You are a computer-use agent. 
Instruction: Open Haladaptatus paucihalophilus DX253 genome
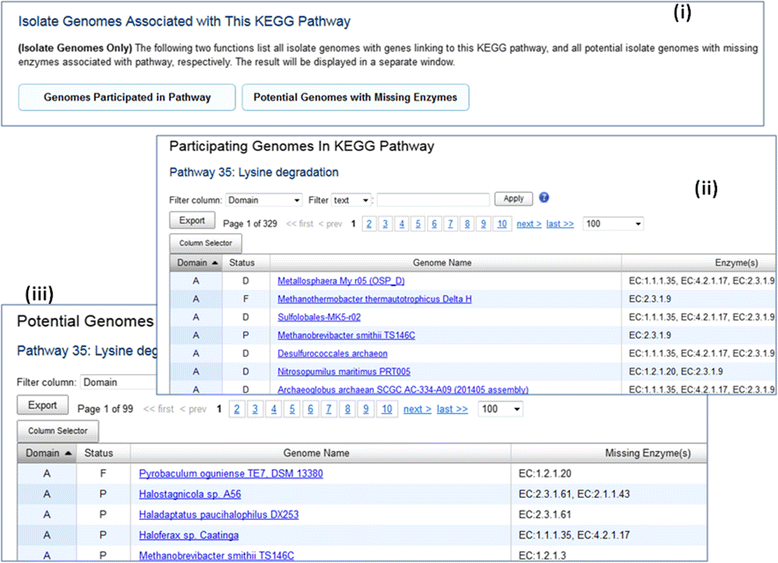219,515
